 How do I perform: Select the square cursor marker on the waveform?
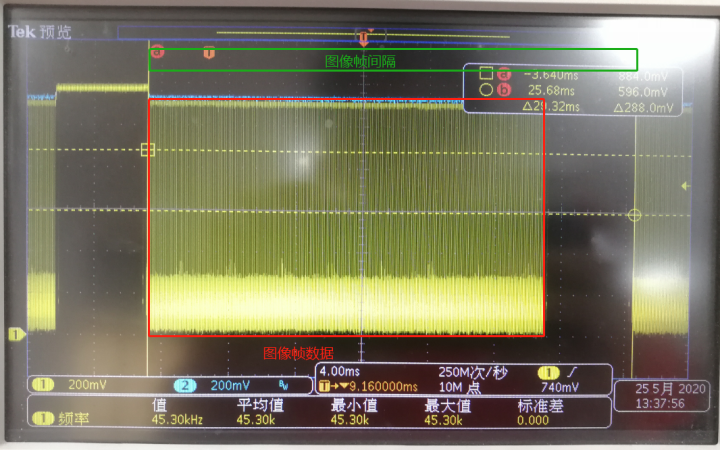coord(148,150)
